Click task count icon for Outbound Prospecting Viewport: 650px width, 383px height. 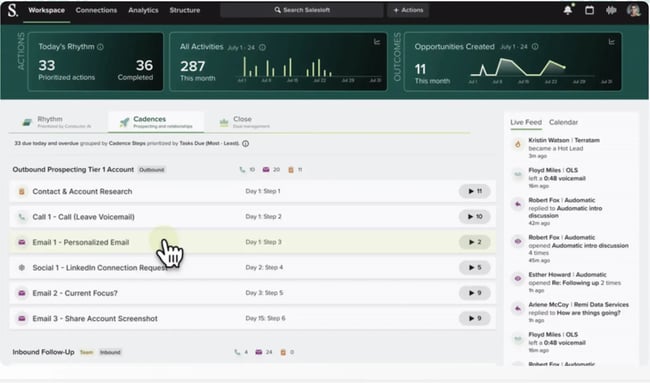(291, 170)
